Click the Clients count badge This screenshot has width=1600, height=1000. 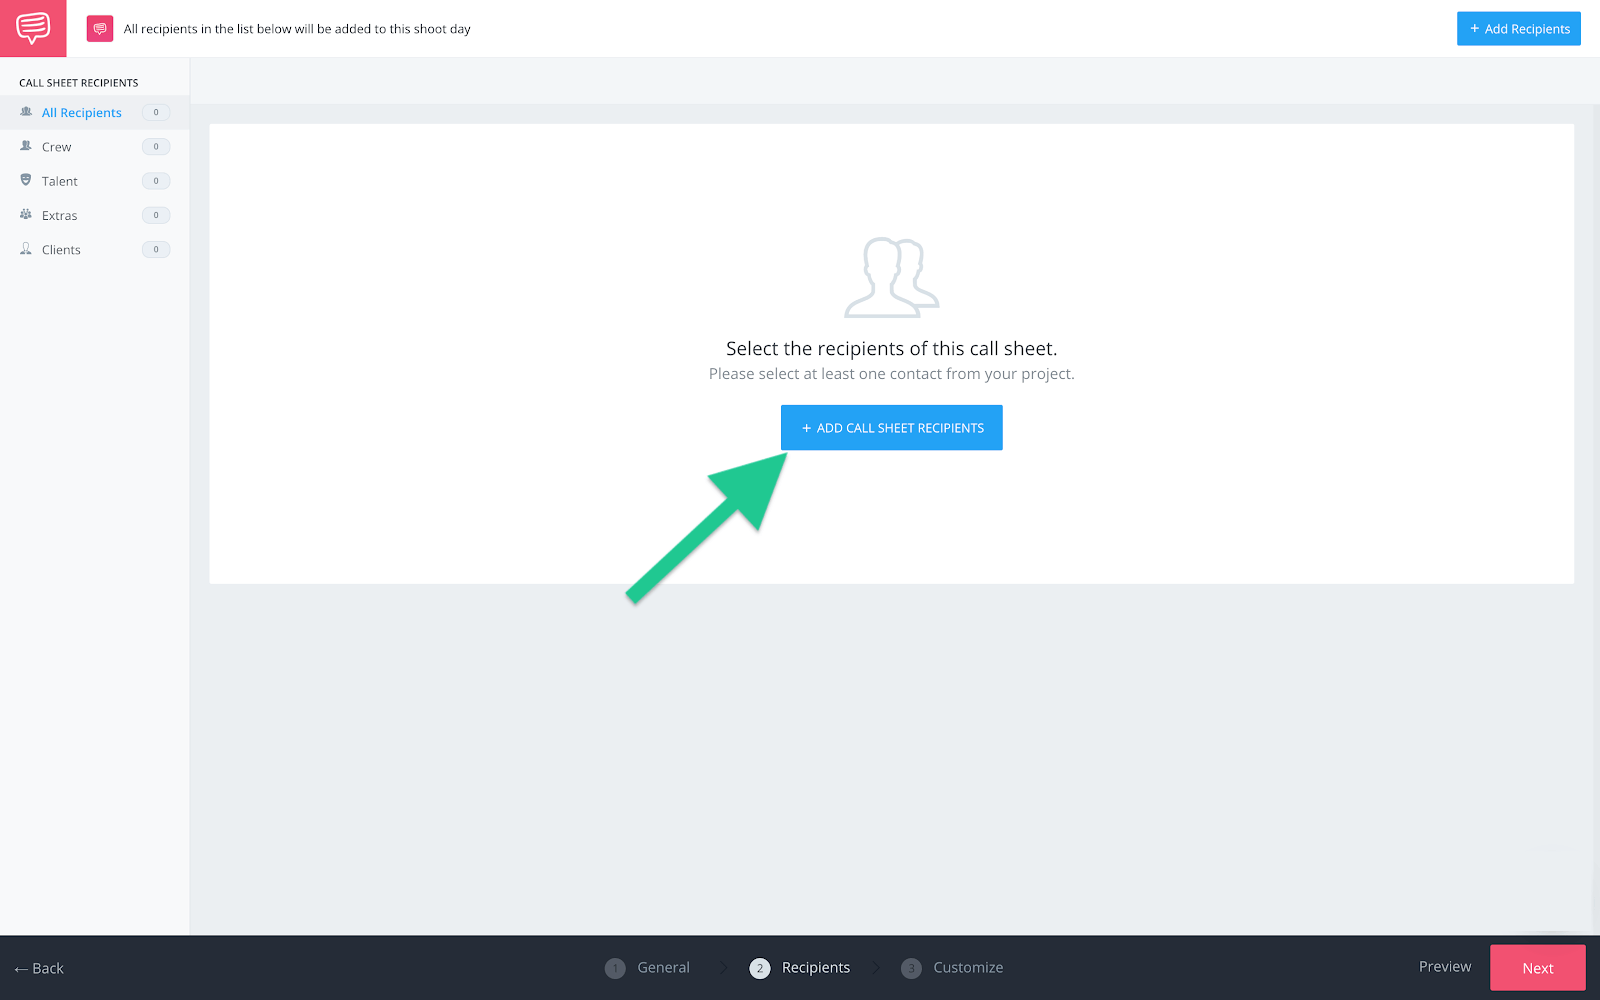click(x=156, y=250)
